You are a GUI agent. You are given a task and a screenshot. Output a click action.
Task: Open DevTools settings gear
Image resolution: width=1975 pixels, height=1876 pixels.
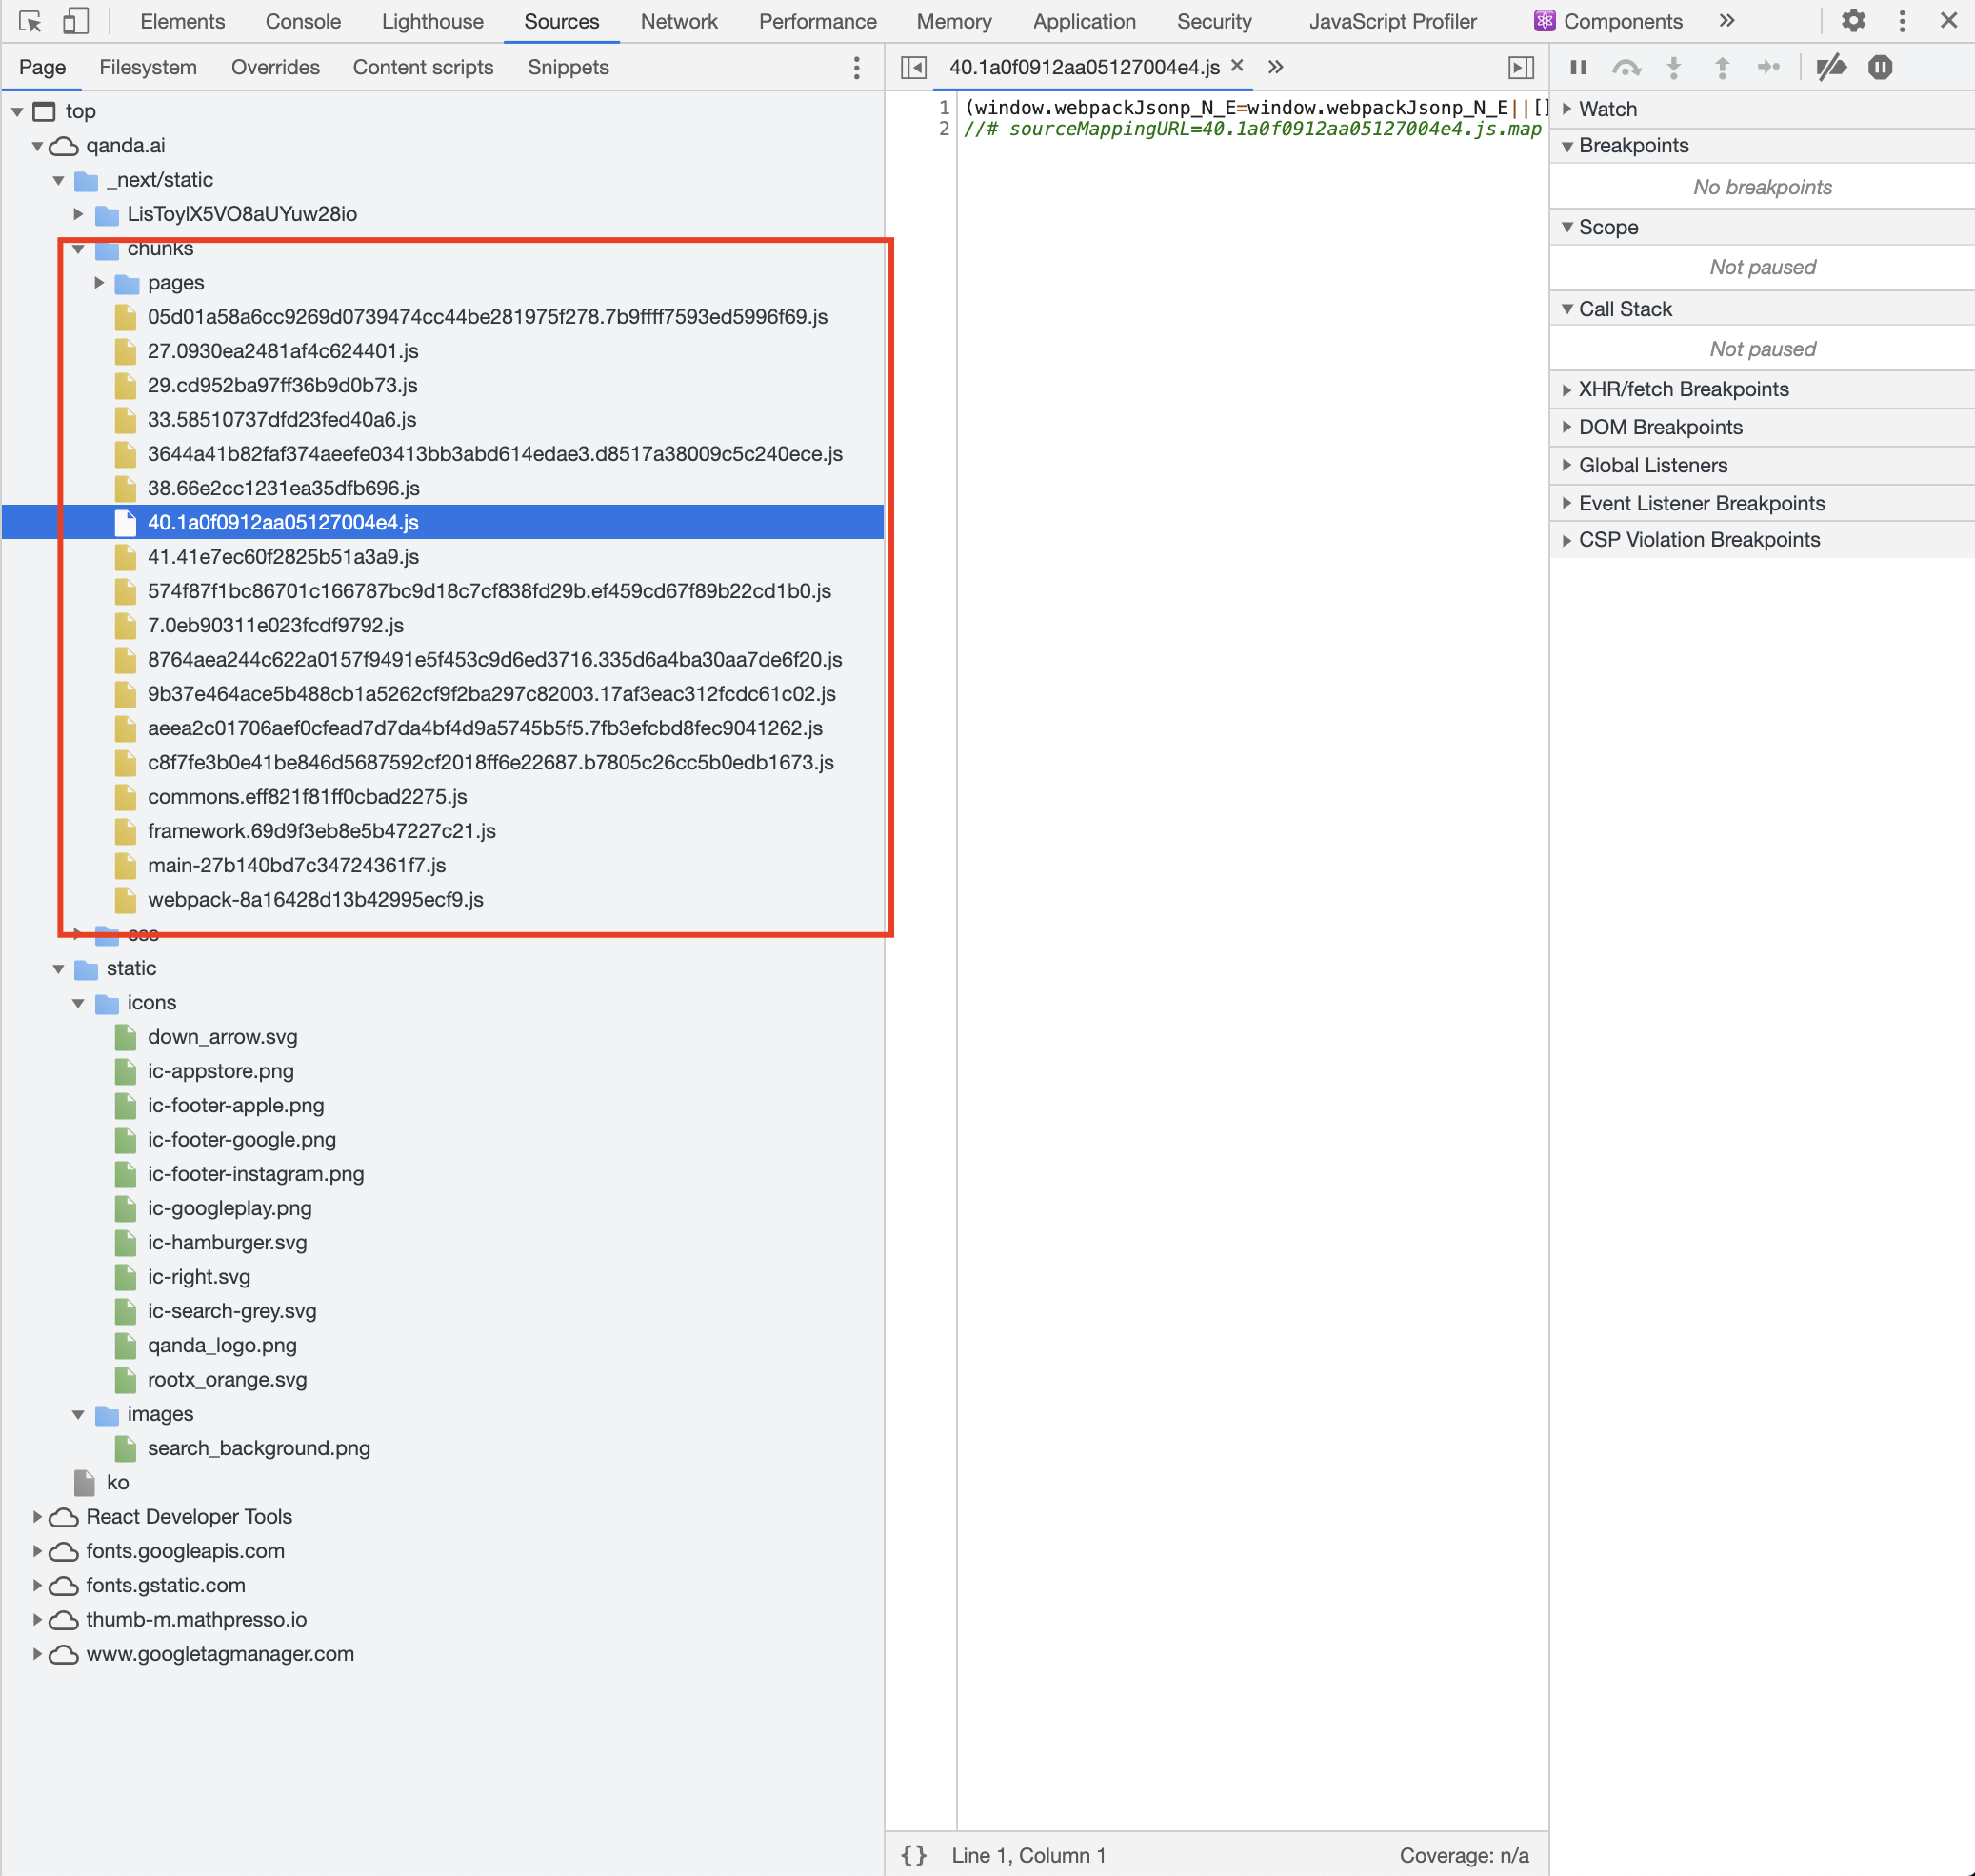[x=1853, y=21]
